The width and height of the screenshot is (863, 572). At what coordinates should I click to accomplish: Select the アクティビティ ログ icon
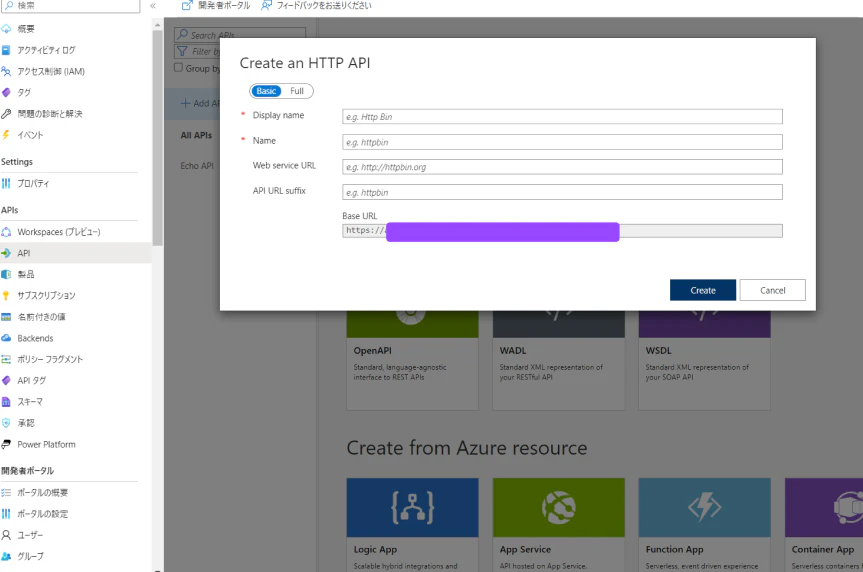click(x=6, y=50)
